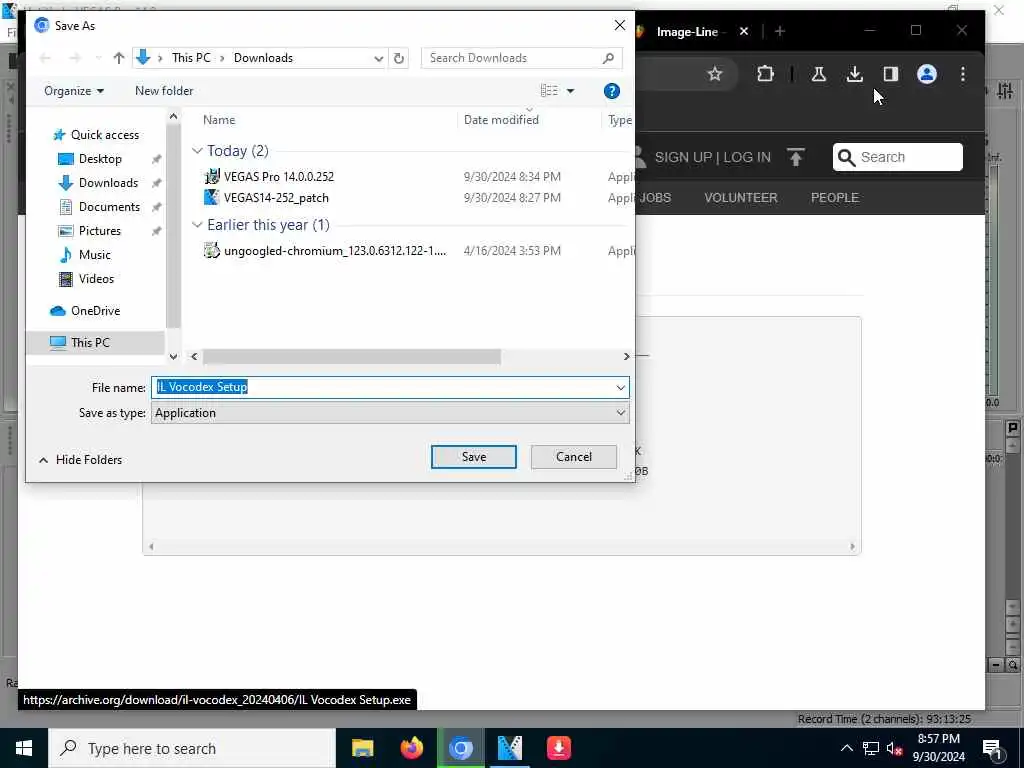The image size is (1024, 768).
Task: Cancel the Save As dialog
Action: (x=573, y=457)
